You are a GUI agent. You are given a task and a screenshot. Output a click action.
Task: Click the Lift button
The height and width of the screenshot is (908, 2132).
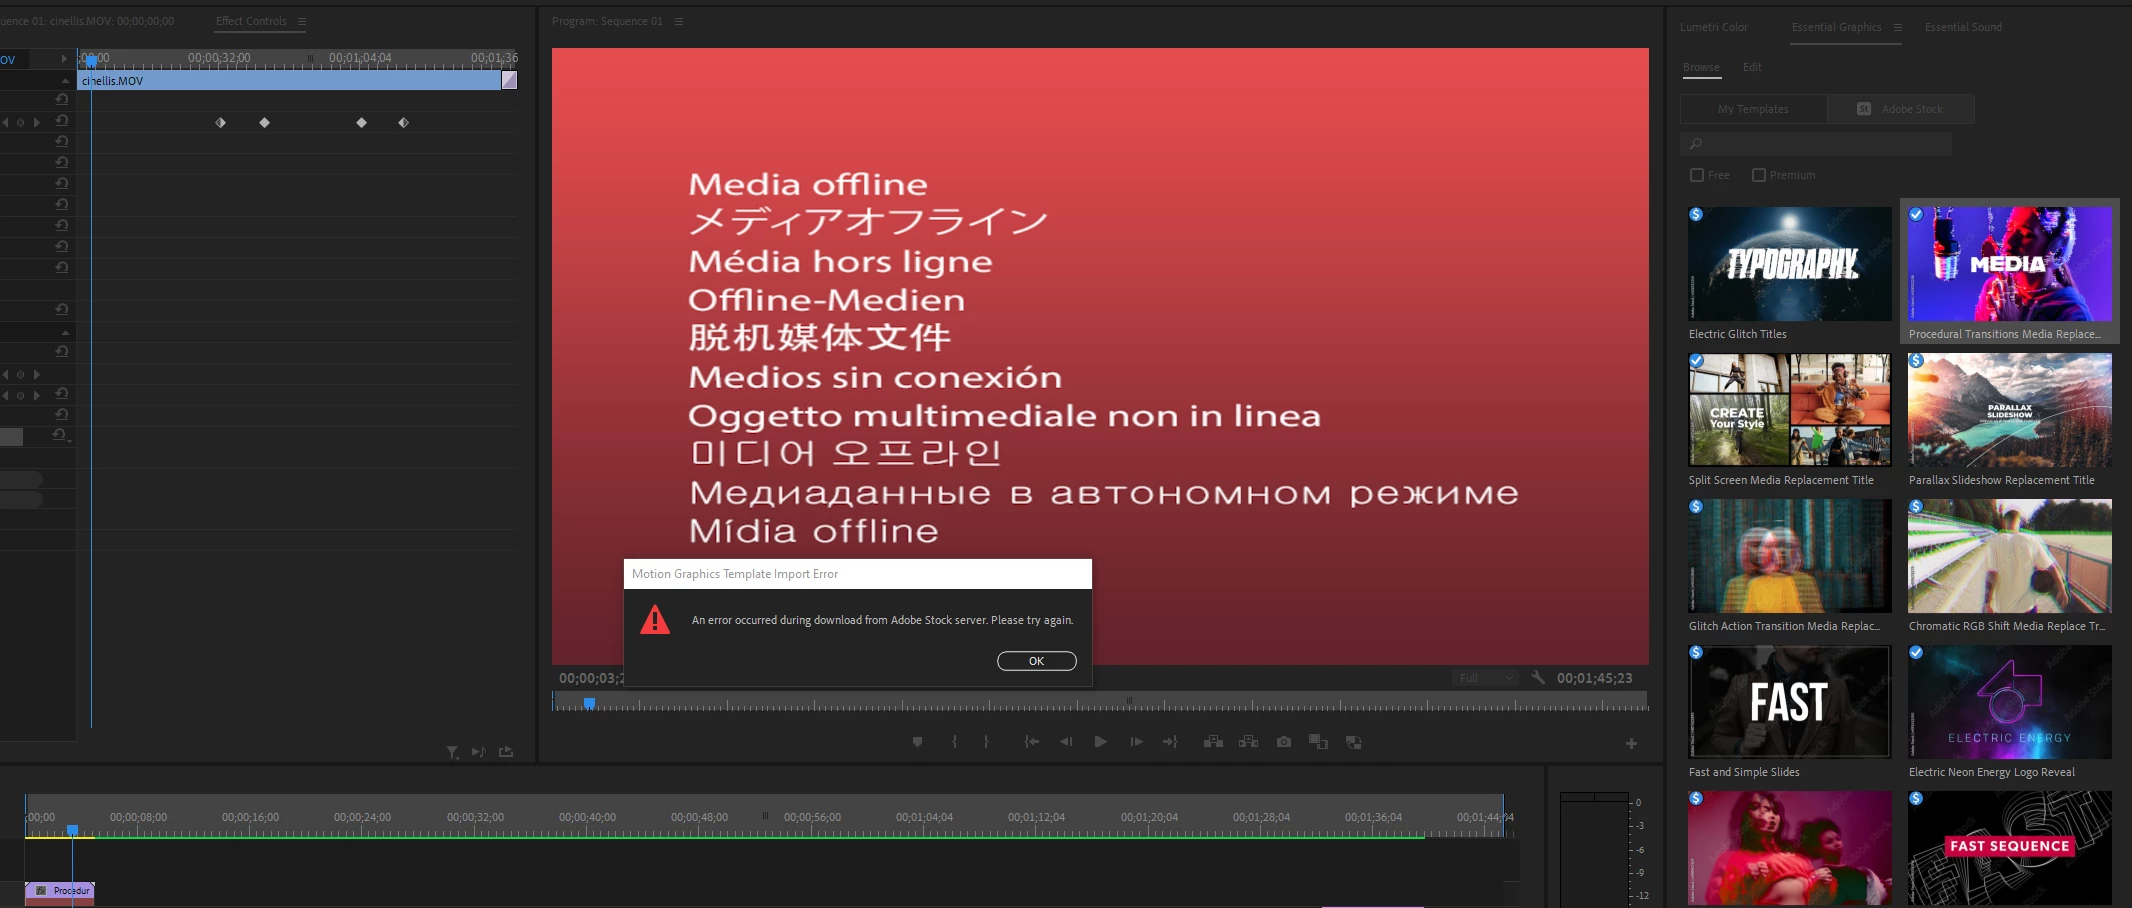(1213, 742)
